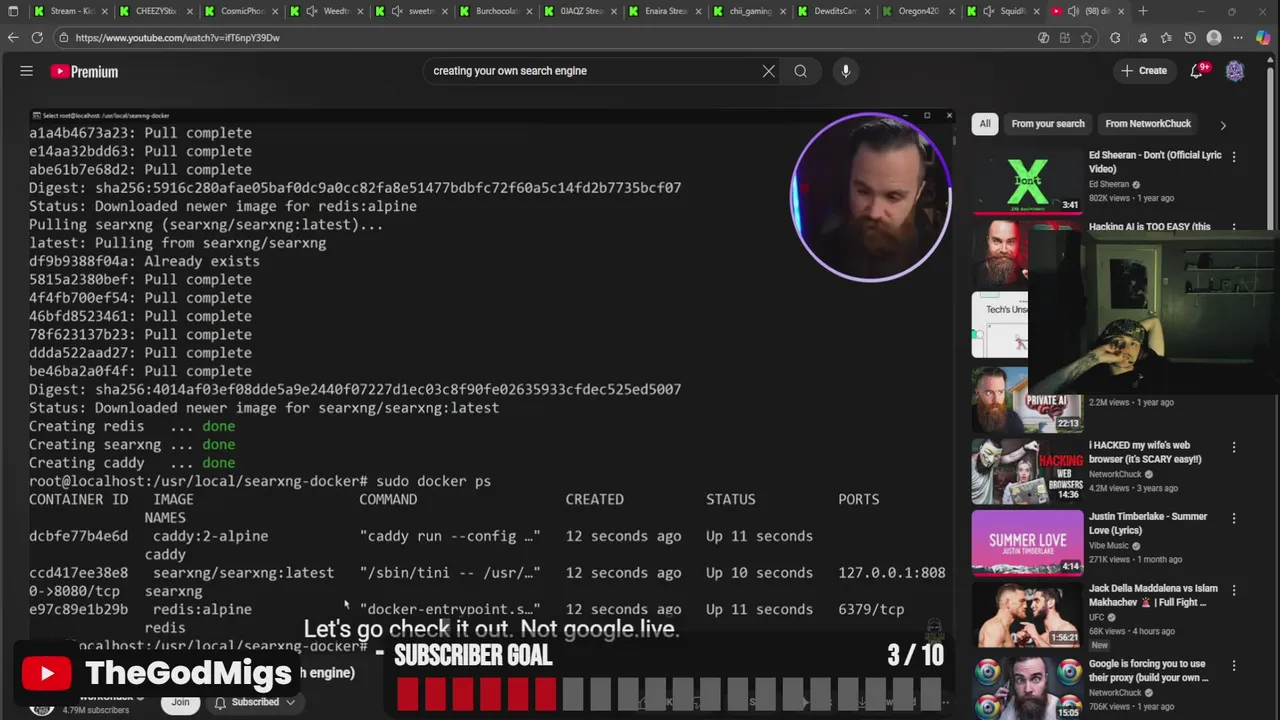Filter by From NetworkChuck chip
1280x720 pixels.
pyautogui.click(x=1148, y=124)
